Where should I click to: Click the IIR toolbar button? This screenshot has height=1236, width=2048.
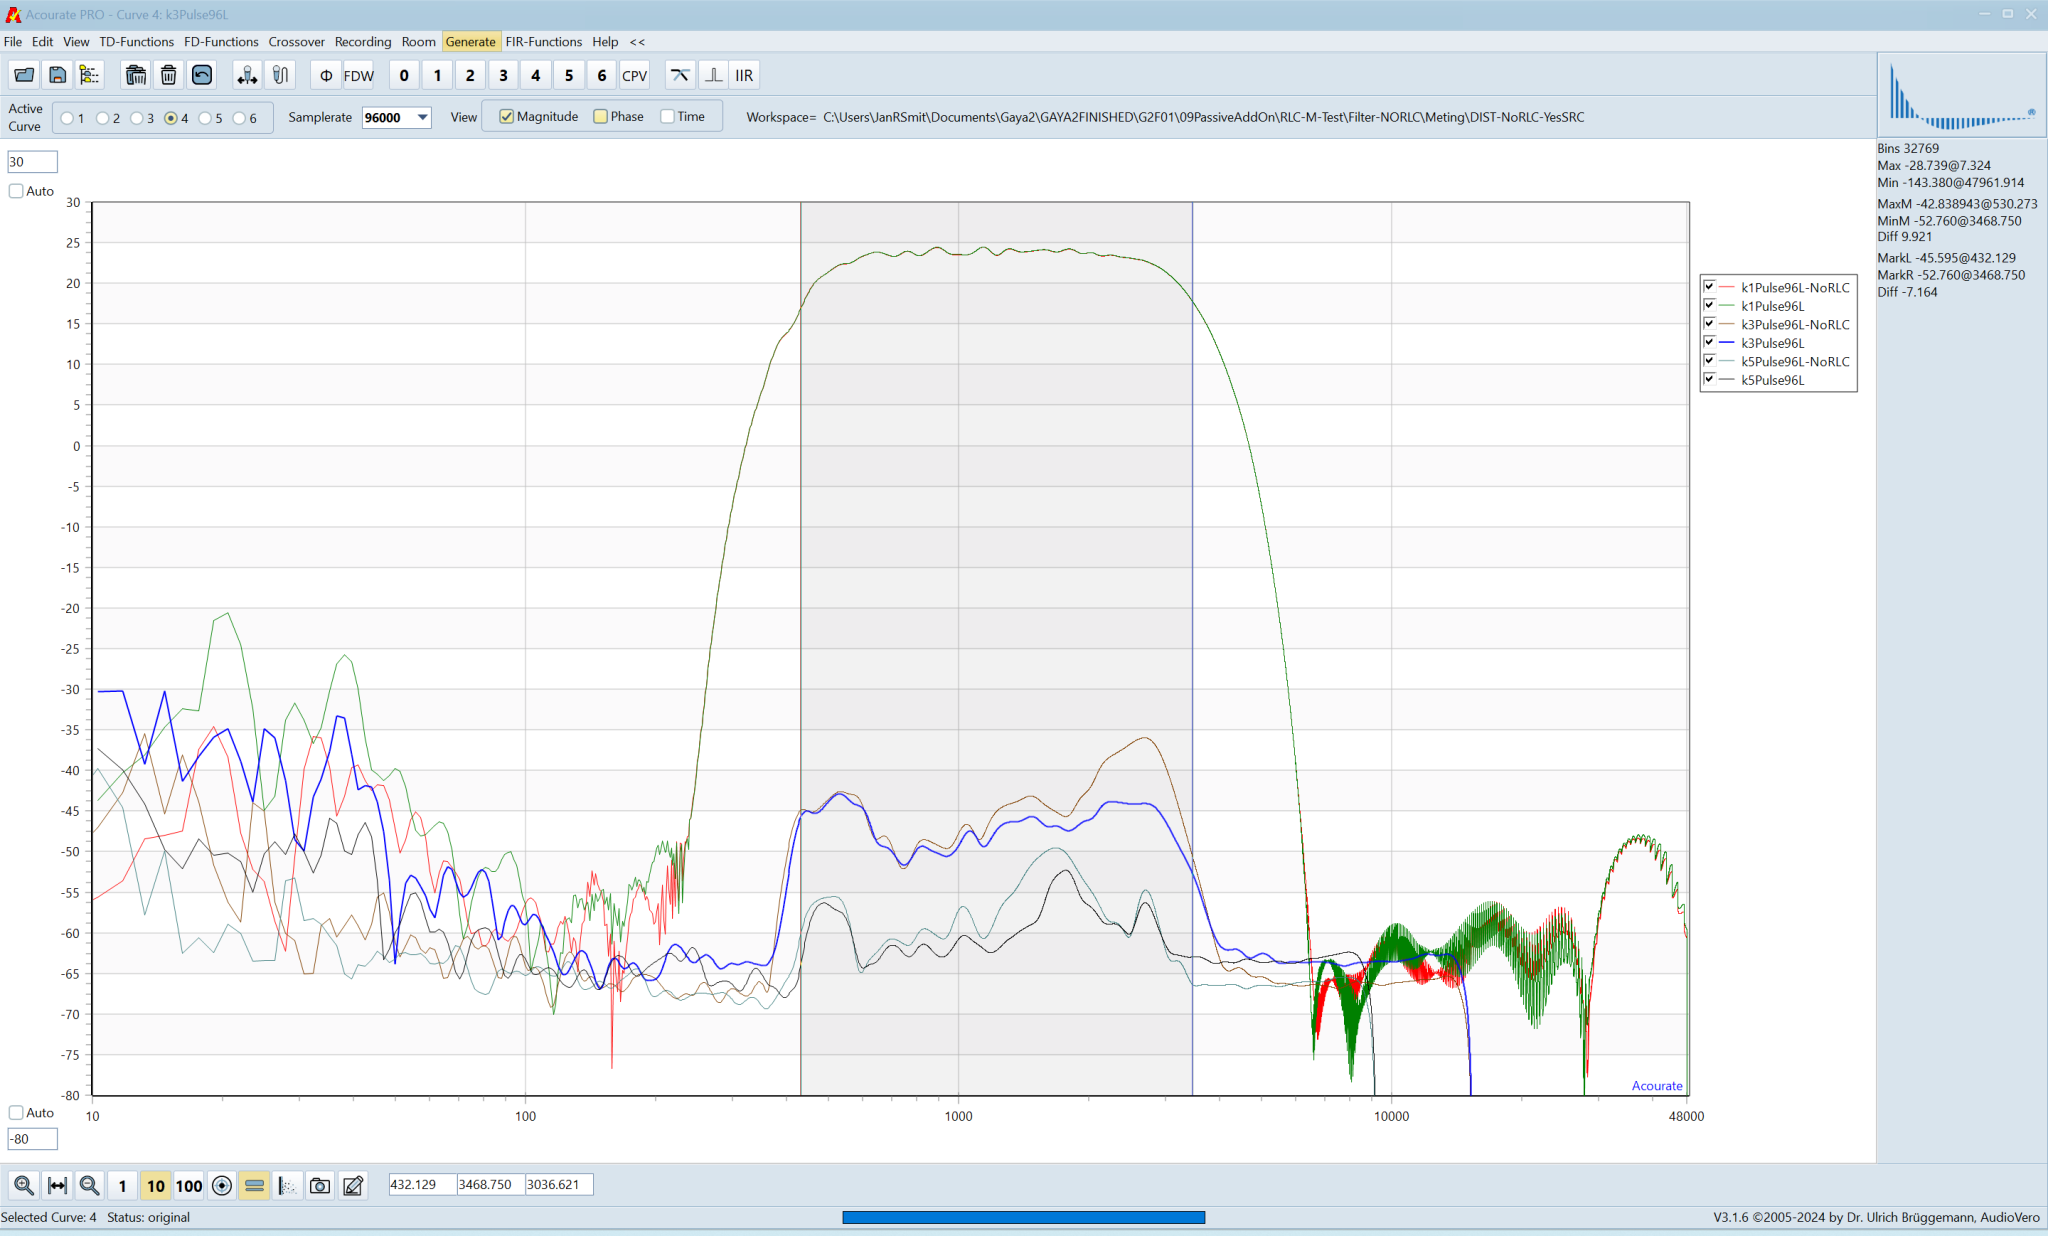coord(745,75)
